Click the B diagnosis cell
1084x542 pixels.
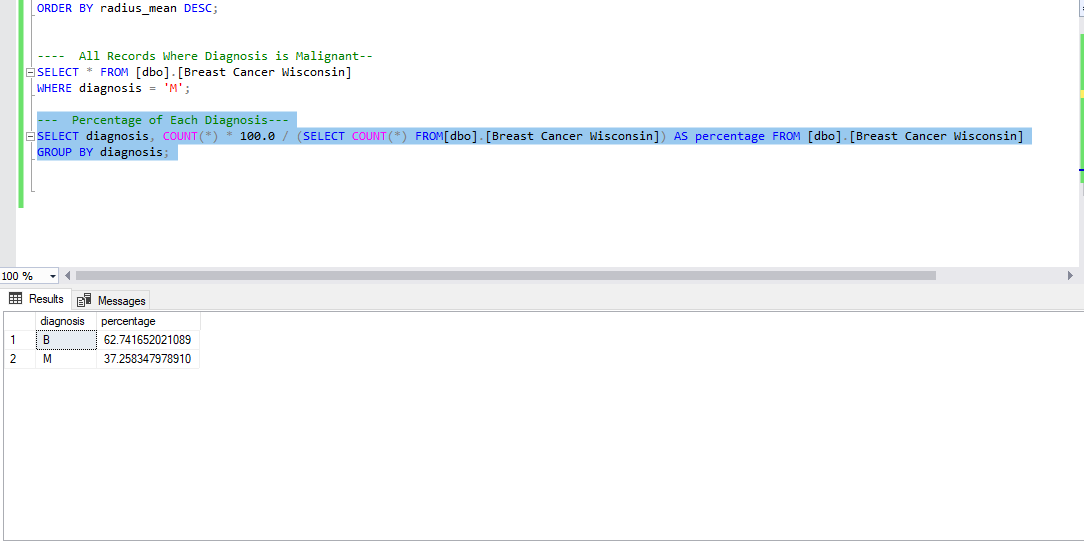coord(66,340)
